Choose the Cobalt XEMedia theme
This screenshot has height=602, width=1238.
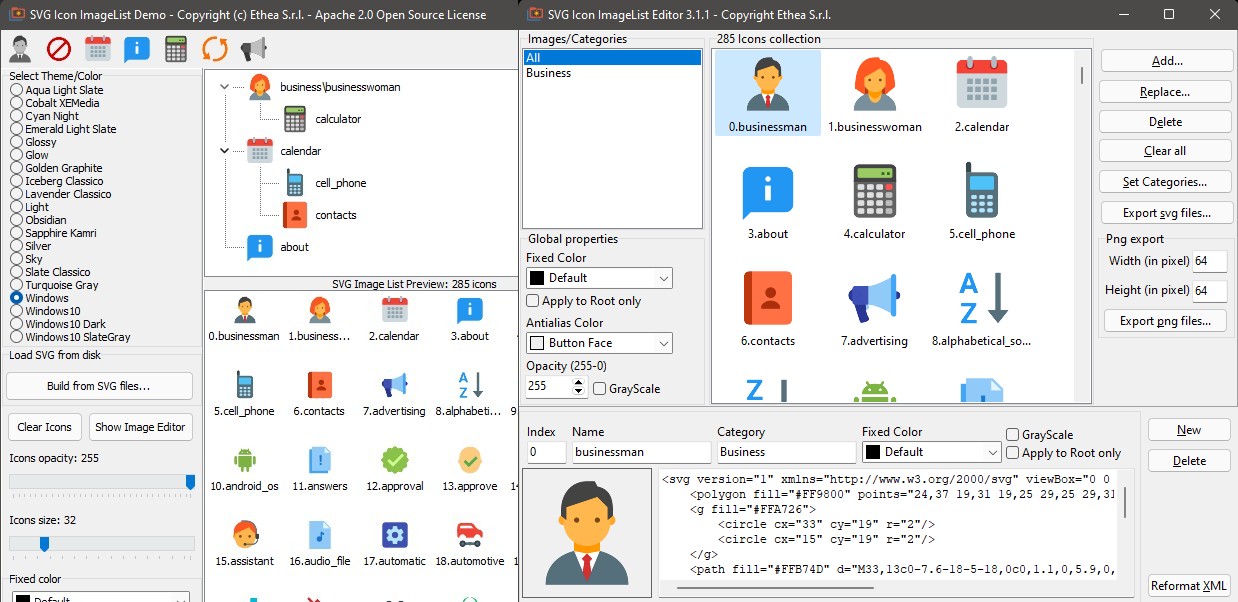click(55, 103)
